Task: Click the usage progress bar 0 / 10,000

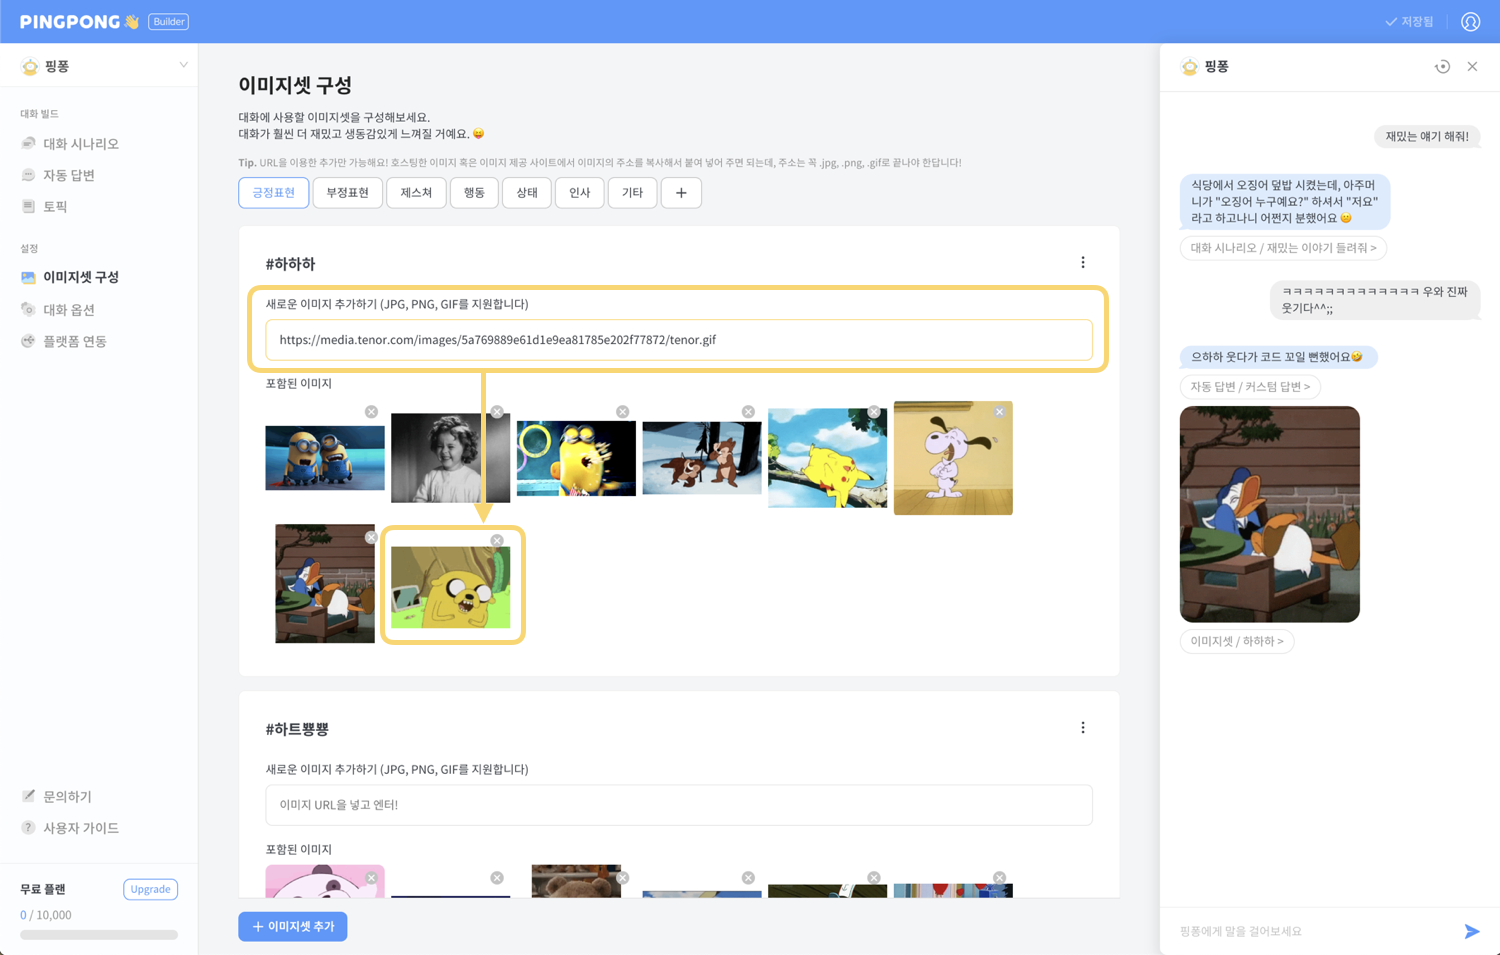Action: point(99,935)
